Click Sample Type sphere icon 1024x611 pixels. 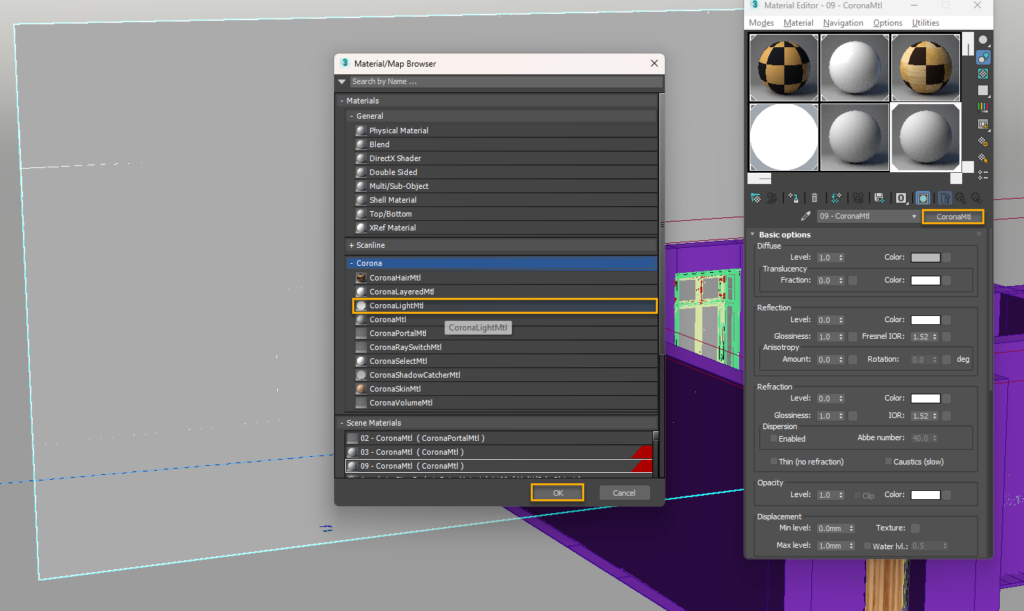(x=983, y=40)
